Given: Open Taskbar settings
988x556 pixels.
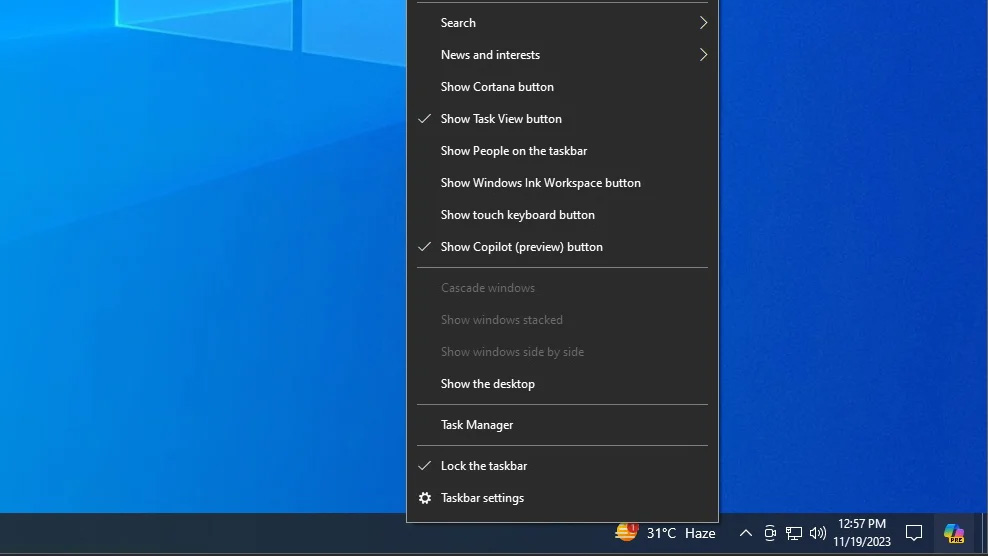Looking at the screenshot, I should (x=562, y=498).
